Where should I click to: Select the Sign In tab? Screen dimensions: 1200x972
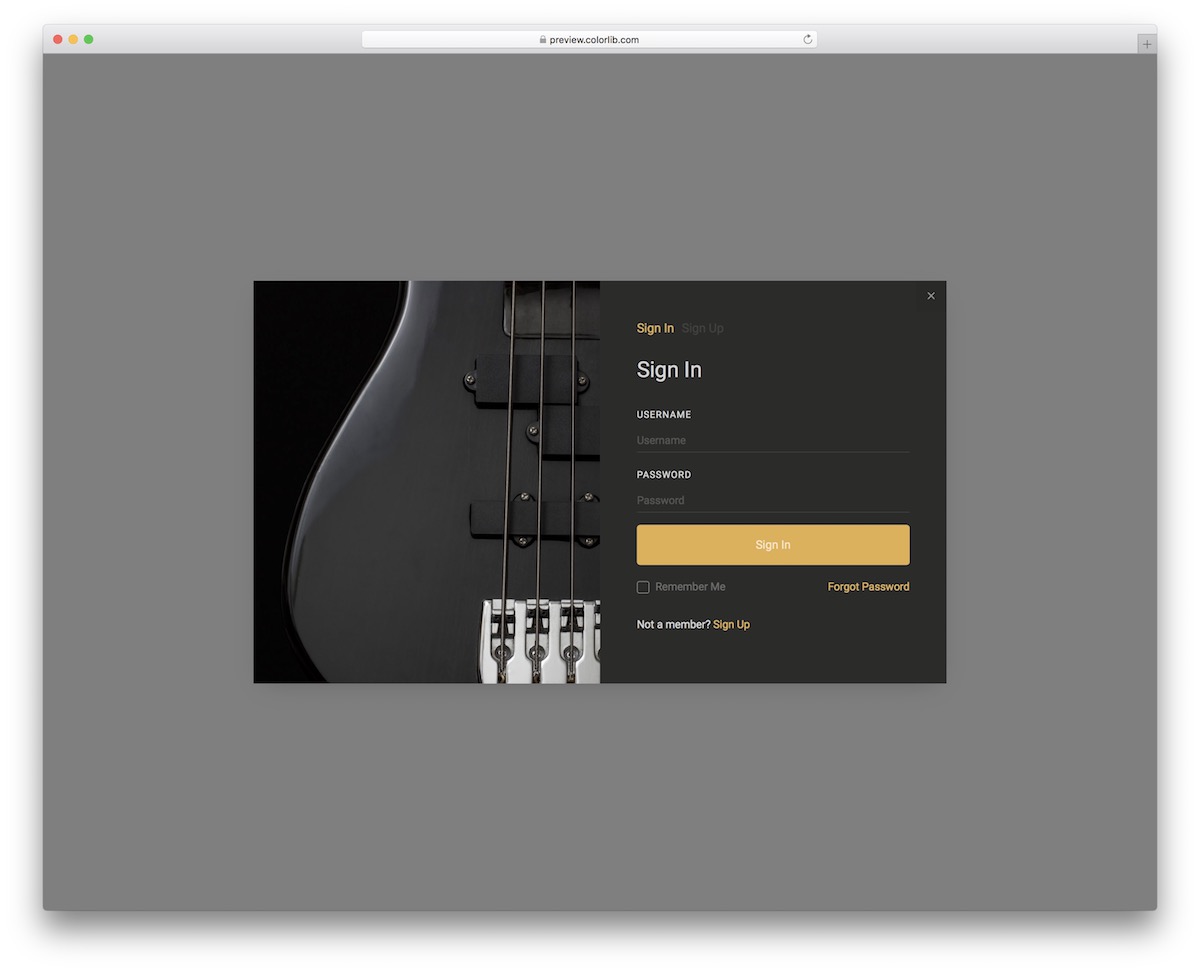655,328
